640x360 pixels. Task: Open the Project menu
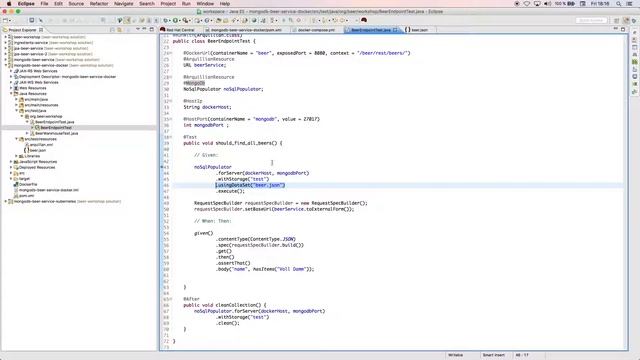click(168, 4)
